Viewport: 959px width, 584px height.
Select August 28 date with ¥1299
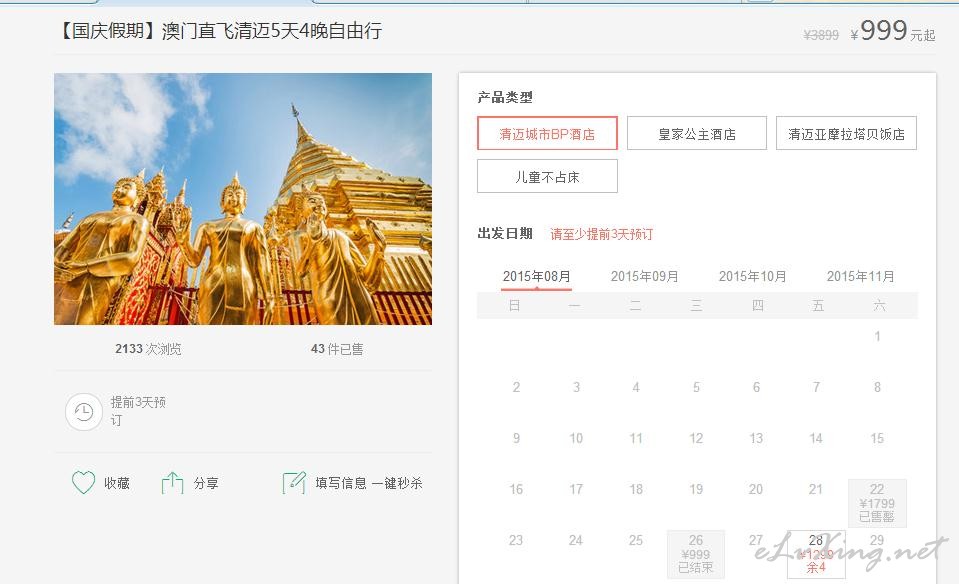816,554
